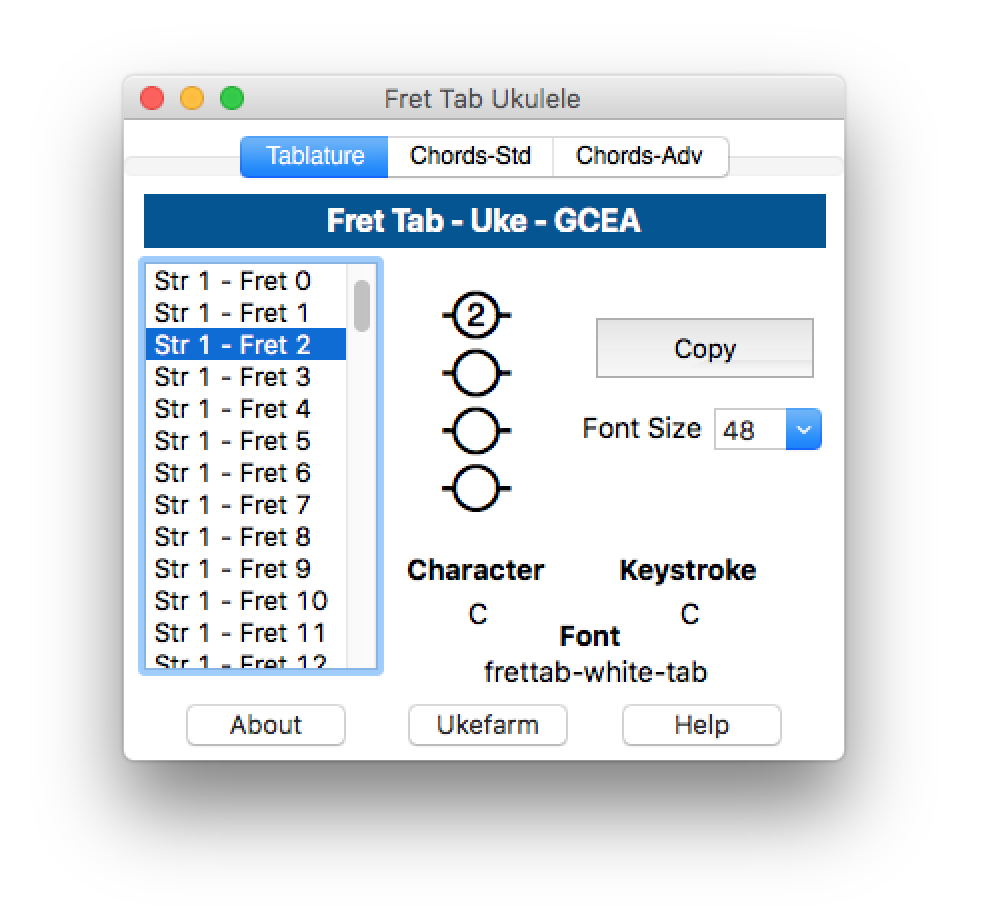
Task: Pick Str 1 - Fret 7 from list
Action: [x=233, y=505]
